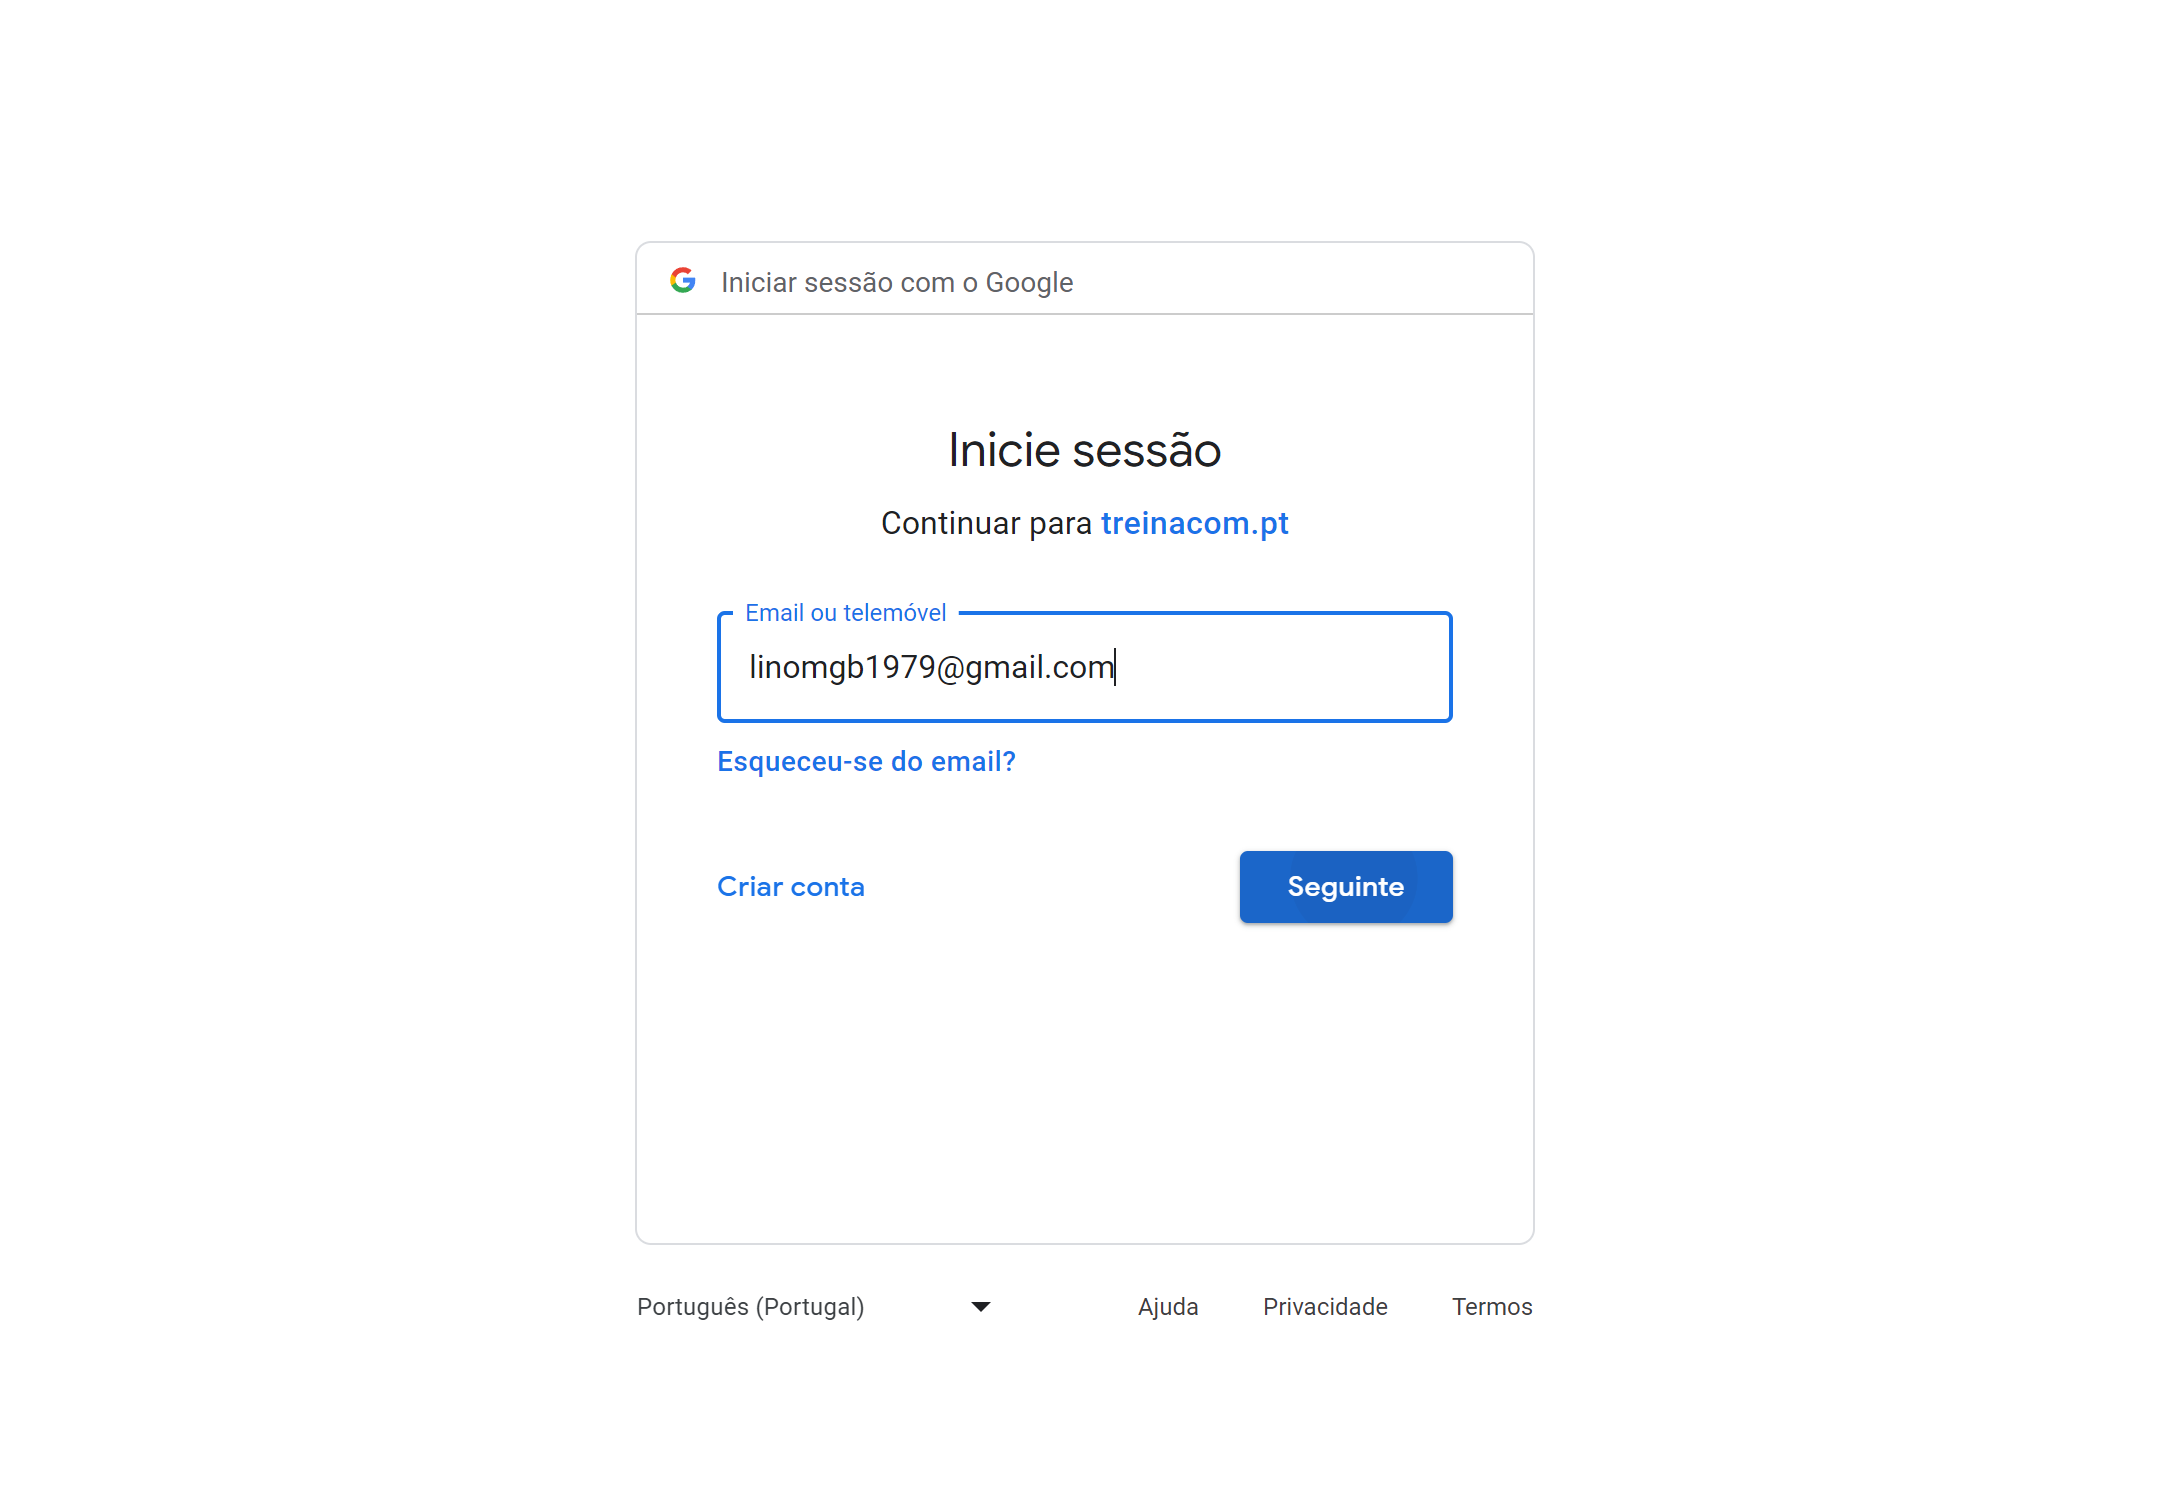Click the Continuar para text
This screenshot has height=1486, width=2170.
pos(986,523)
